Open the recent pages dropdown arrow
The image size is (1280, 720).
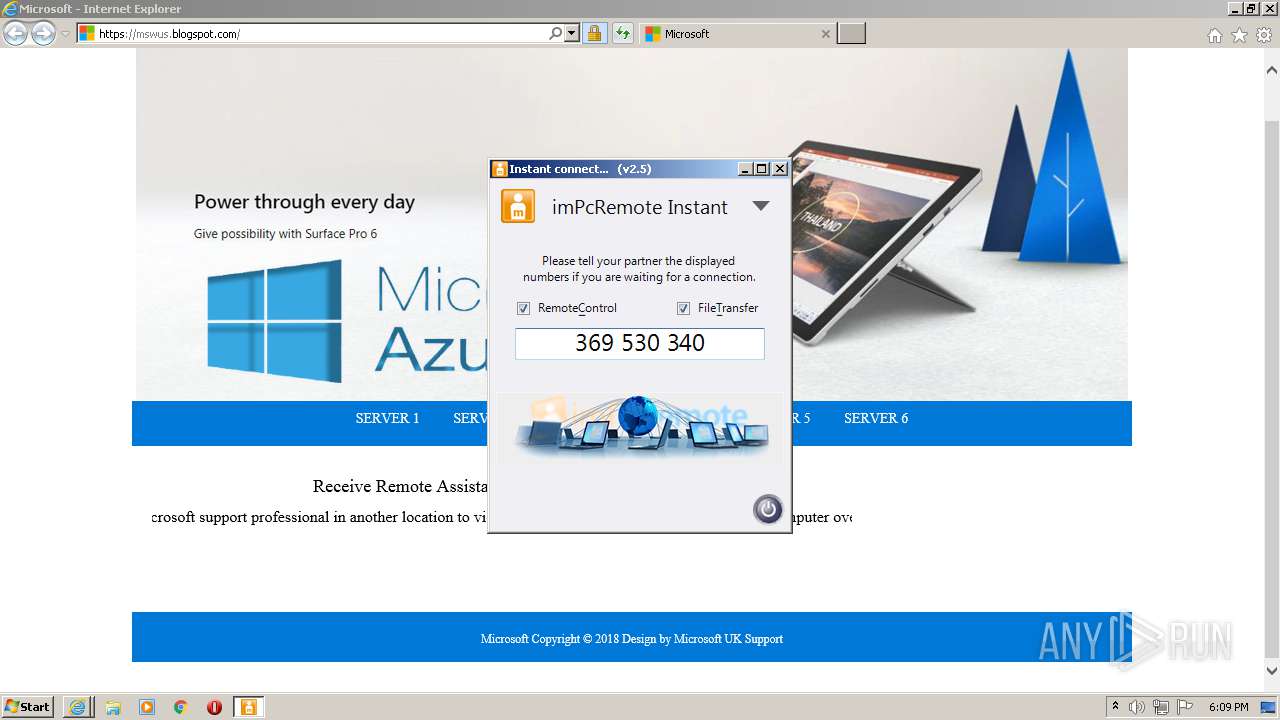coord(65,34)
